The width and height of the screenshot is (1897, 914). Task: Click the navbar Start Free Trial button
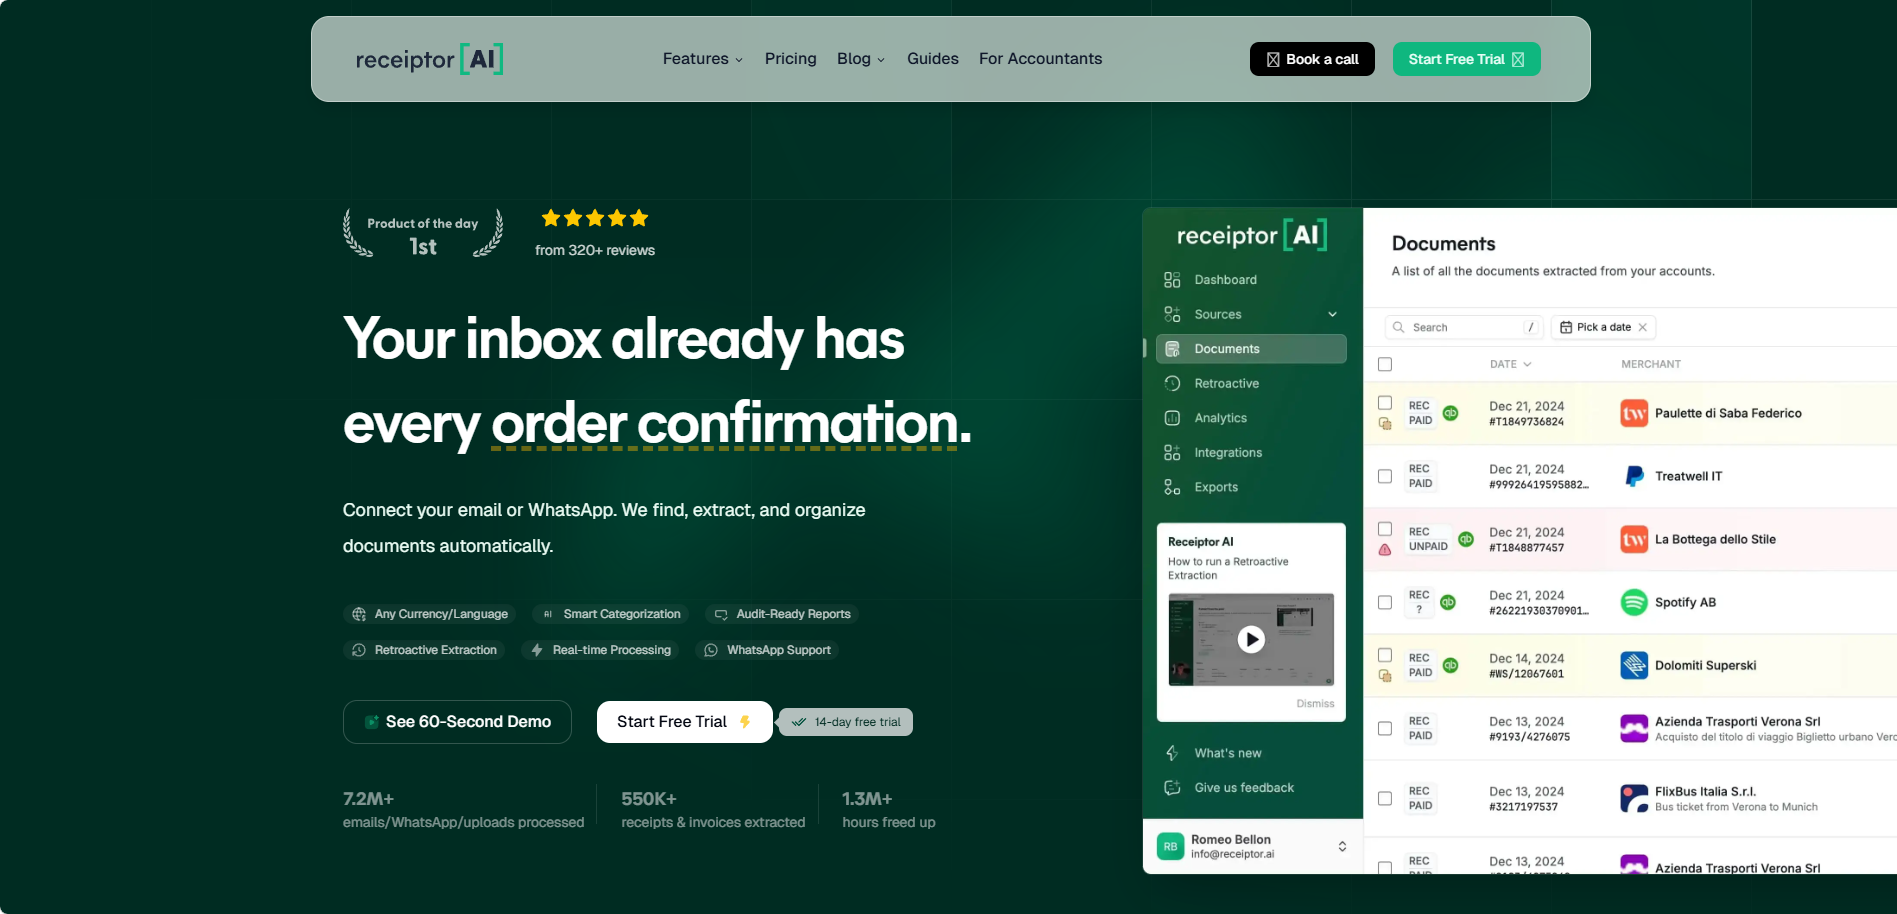1466,59
